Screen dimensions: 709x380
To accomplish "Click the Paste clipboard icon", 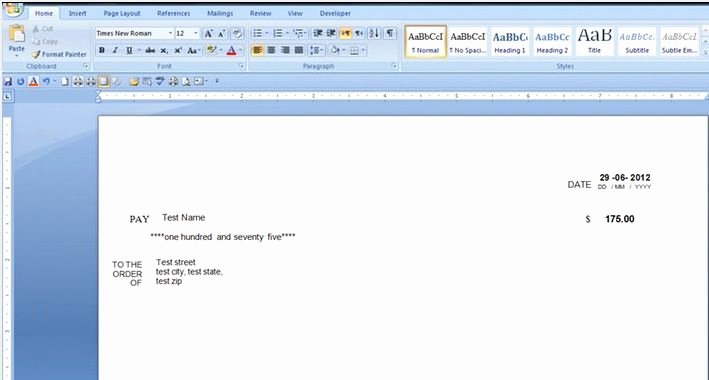I will 17,34.
